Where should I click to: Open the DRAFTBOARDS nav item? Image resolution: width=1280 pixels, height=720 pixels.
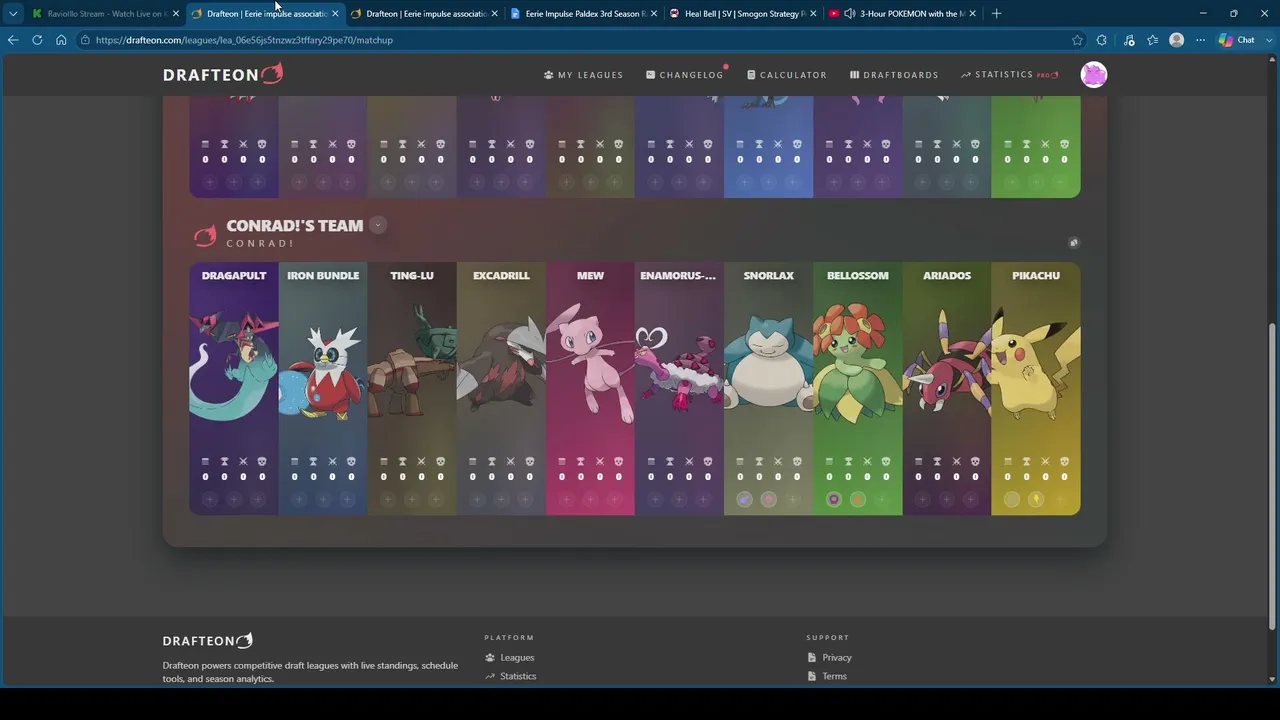coord(894,75)
